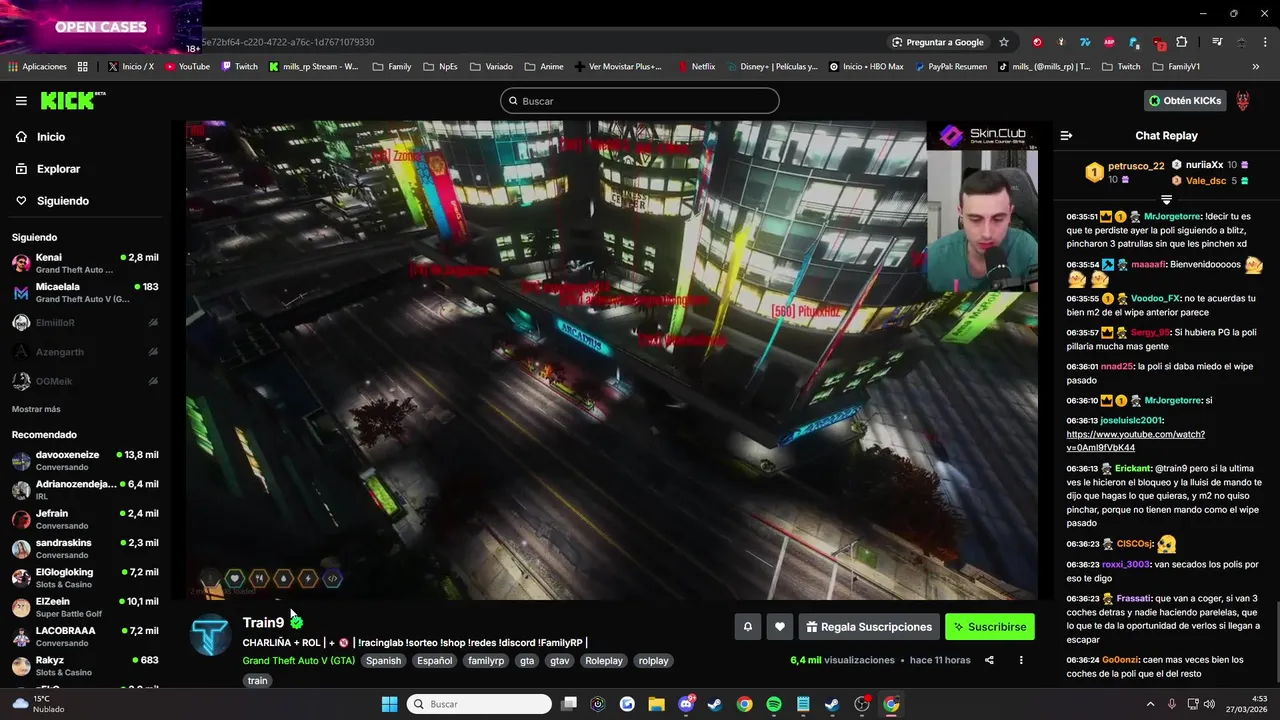1280x720 pixels.
Task: Open the Twitch bookmark with purple icon
Action: pos(239,67)
